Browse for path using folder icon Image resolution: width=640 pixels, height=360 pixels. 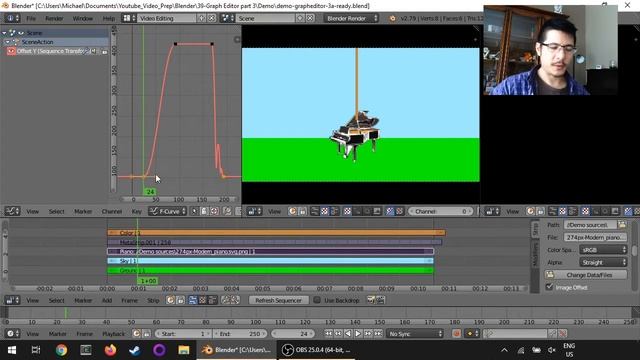click(622, 225)
